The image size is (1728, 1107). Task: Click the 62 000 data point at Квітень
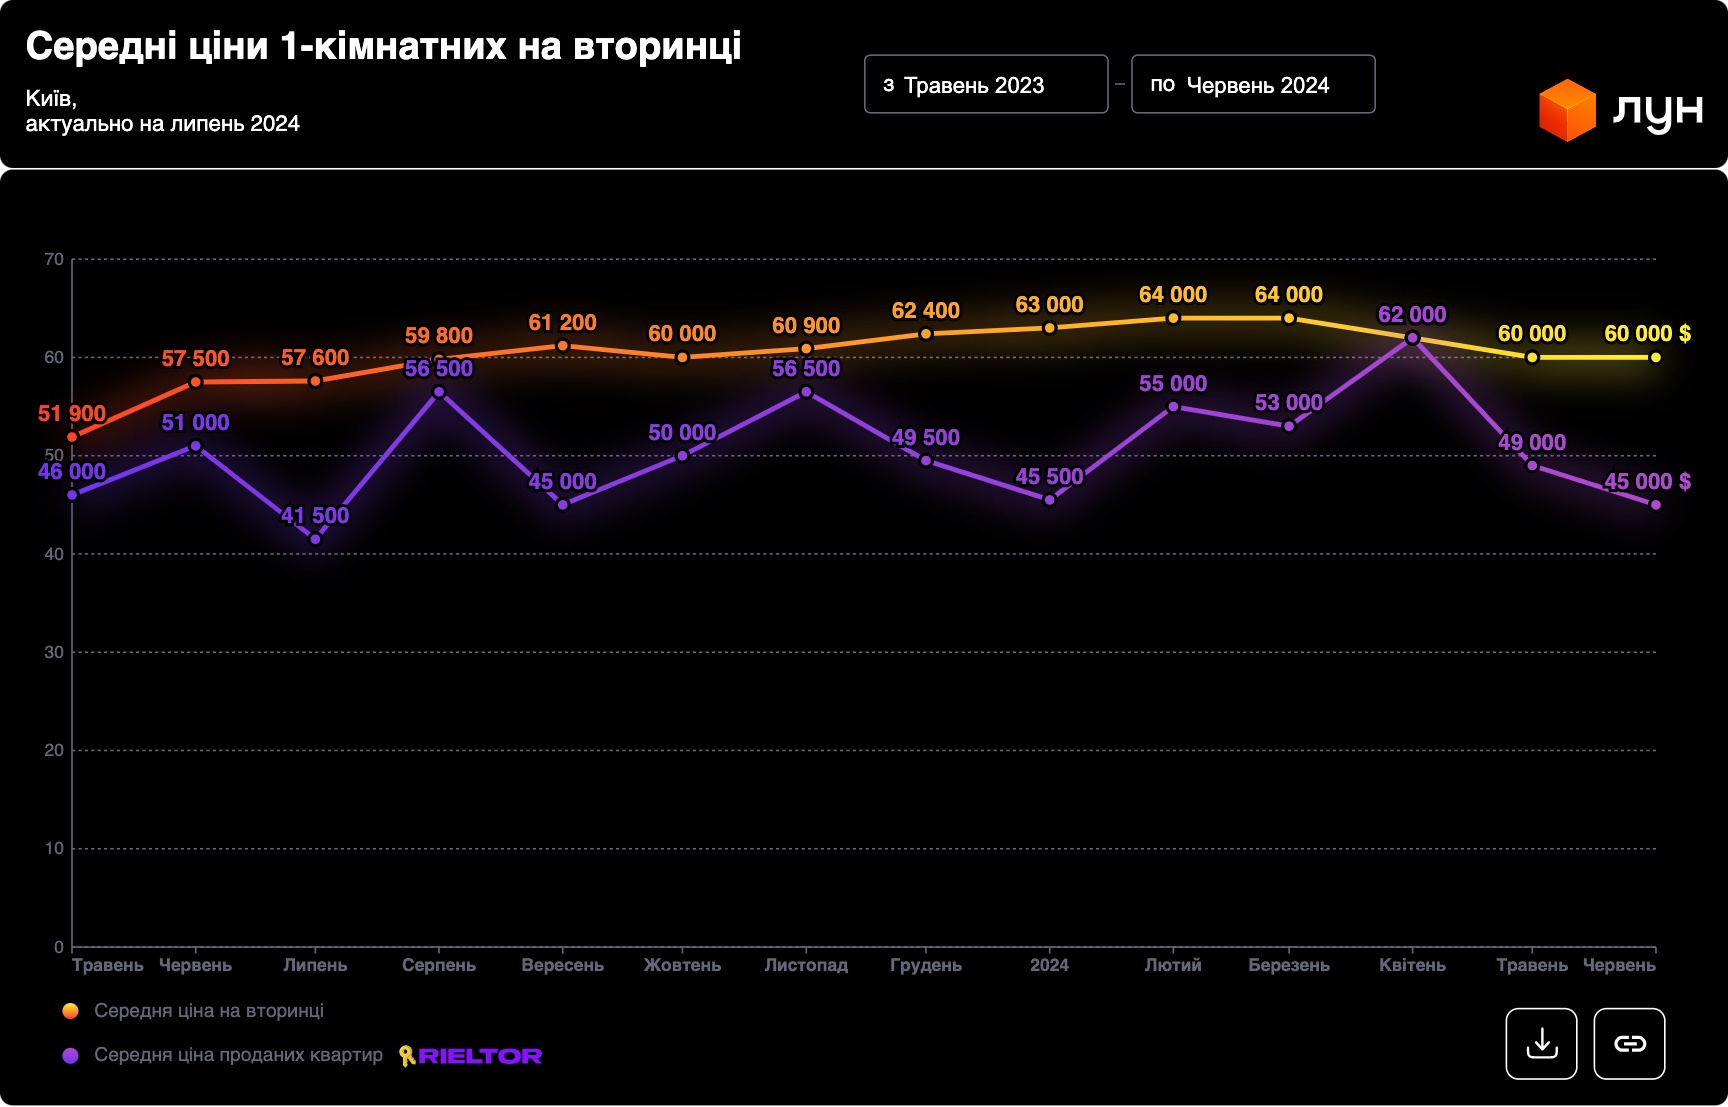click(x=1412, y=338)
